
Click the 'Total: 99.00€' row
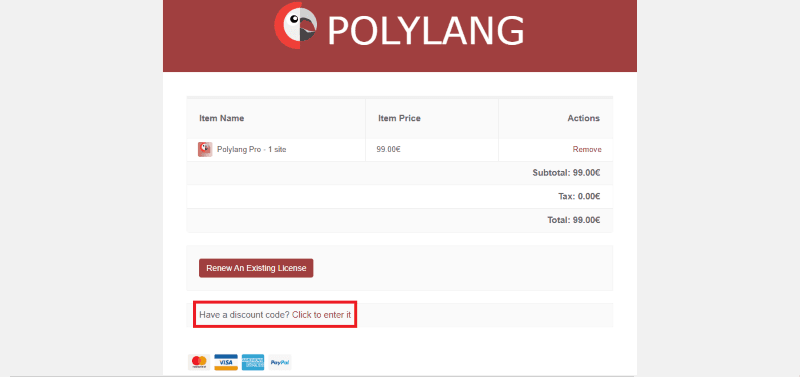tap(399, 220)
